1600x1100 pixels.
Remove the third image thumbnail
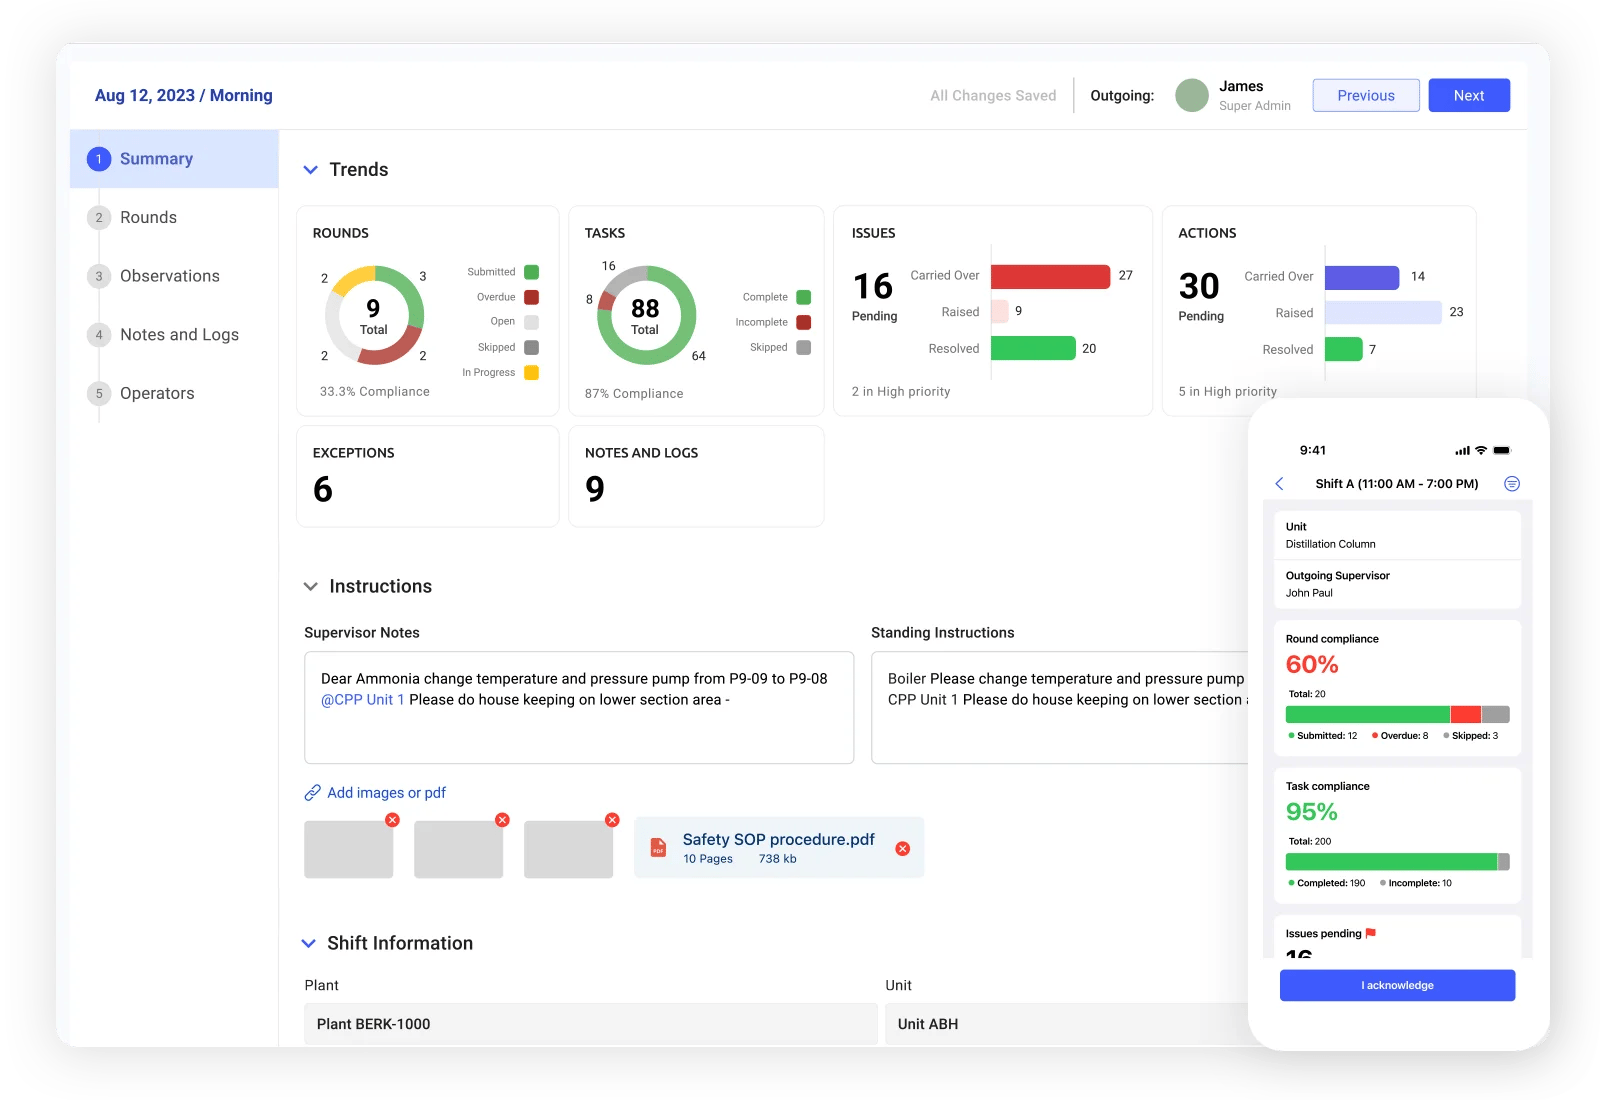pos(613,820)
